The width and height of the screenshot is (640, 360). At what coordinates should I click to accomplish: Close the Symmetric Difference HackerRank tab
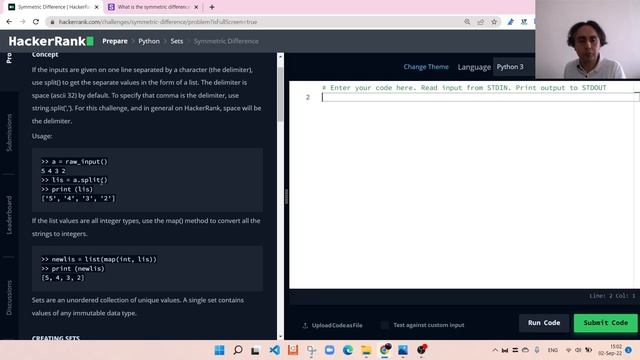97,7
